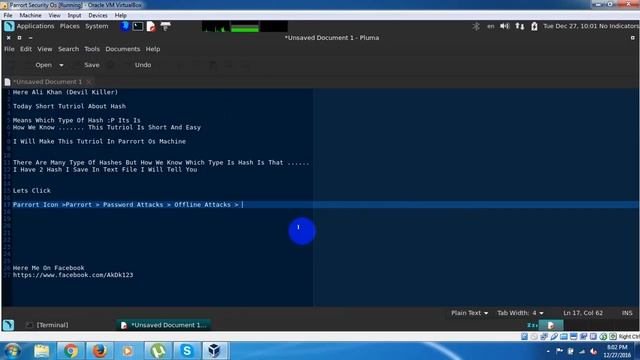Launch the terminal from top panel

[x=138, y=26]
